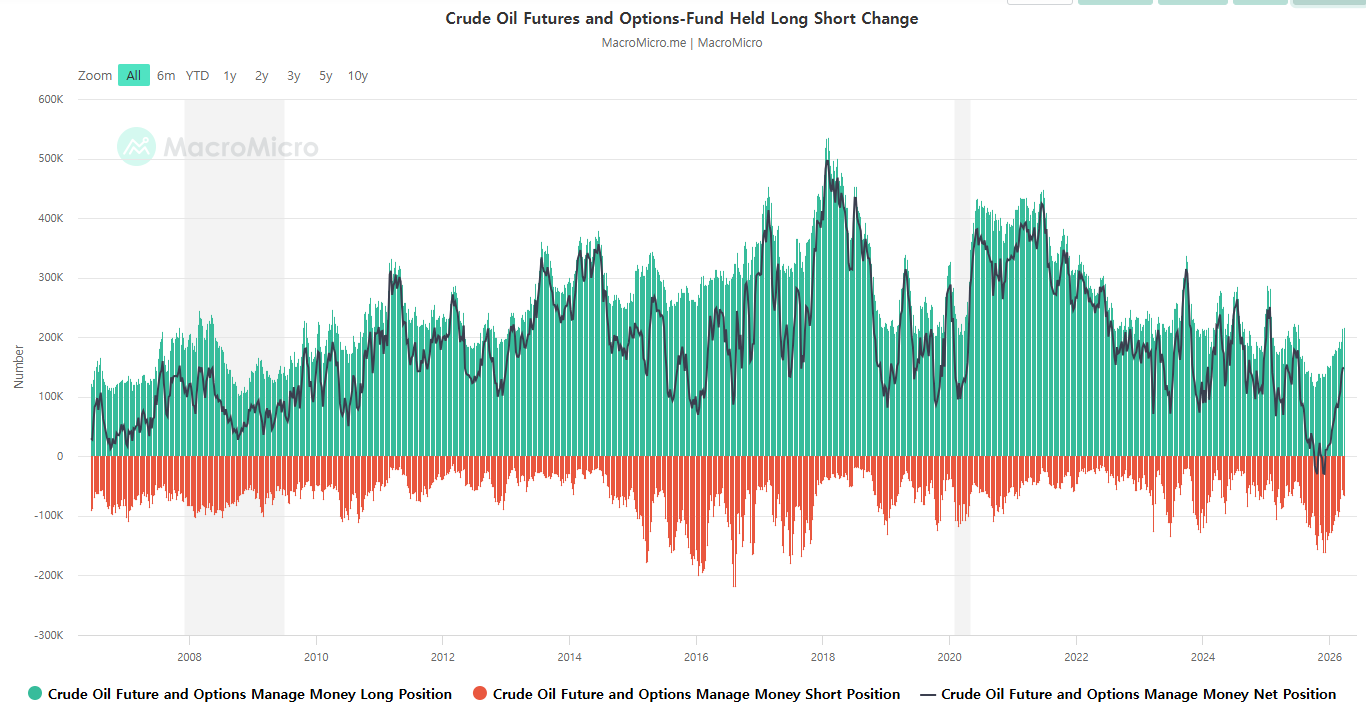1366x714 pixels.
Task: Click the MacroMicro watermark logo icon
Action: (x=136, y=147)
